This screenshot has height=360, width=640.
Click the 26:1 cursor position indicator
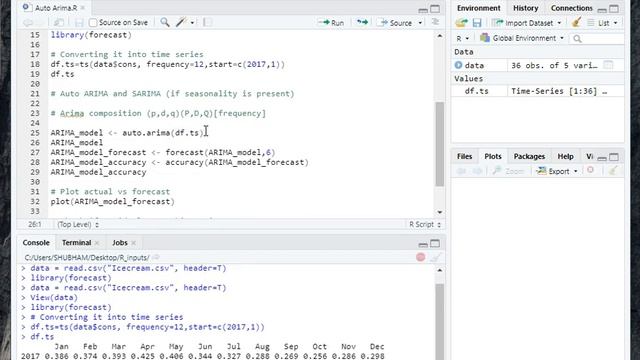click(x=35, y=224)
